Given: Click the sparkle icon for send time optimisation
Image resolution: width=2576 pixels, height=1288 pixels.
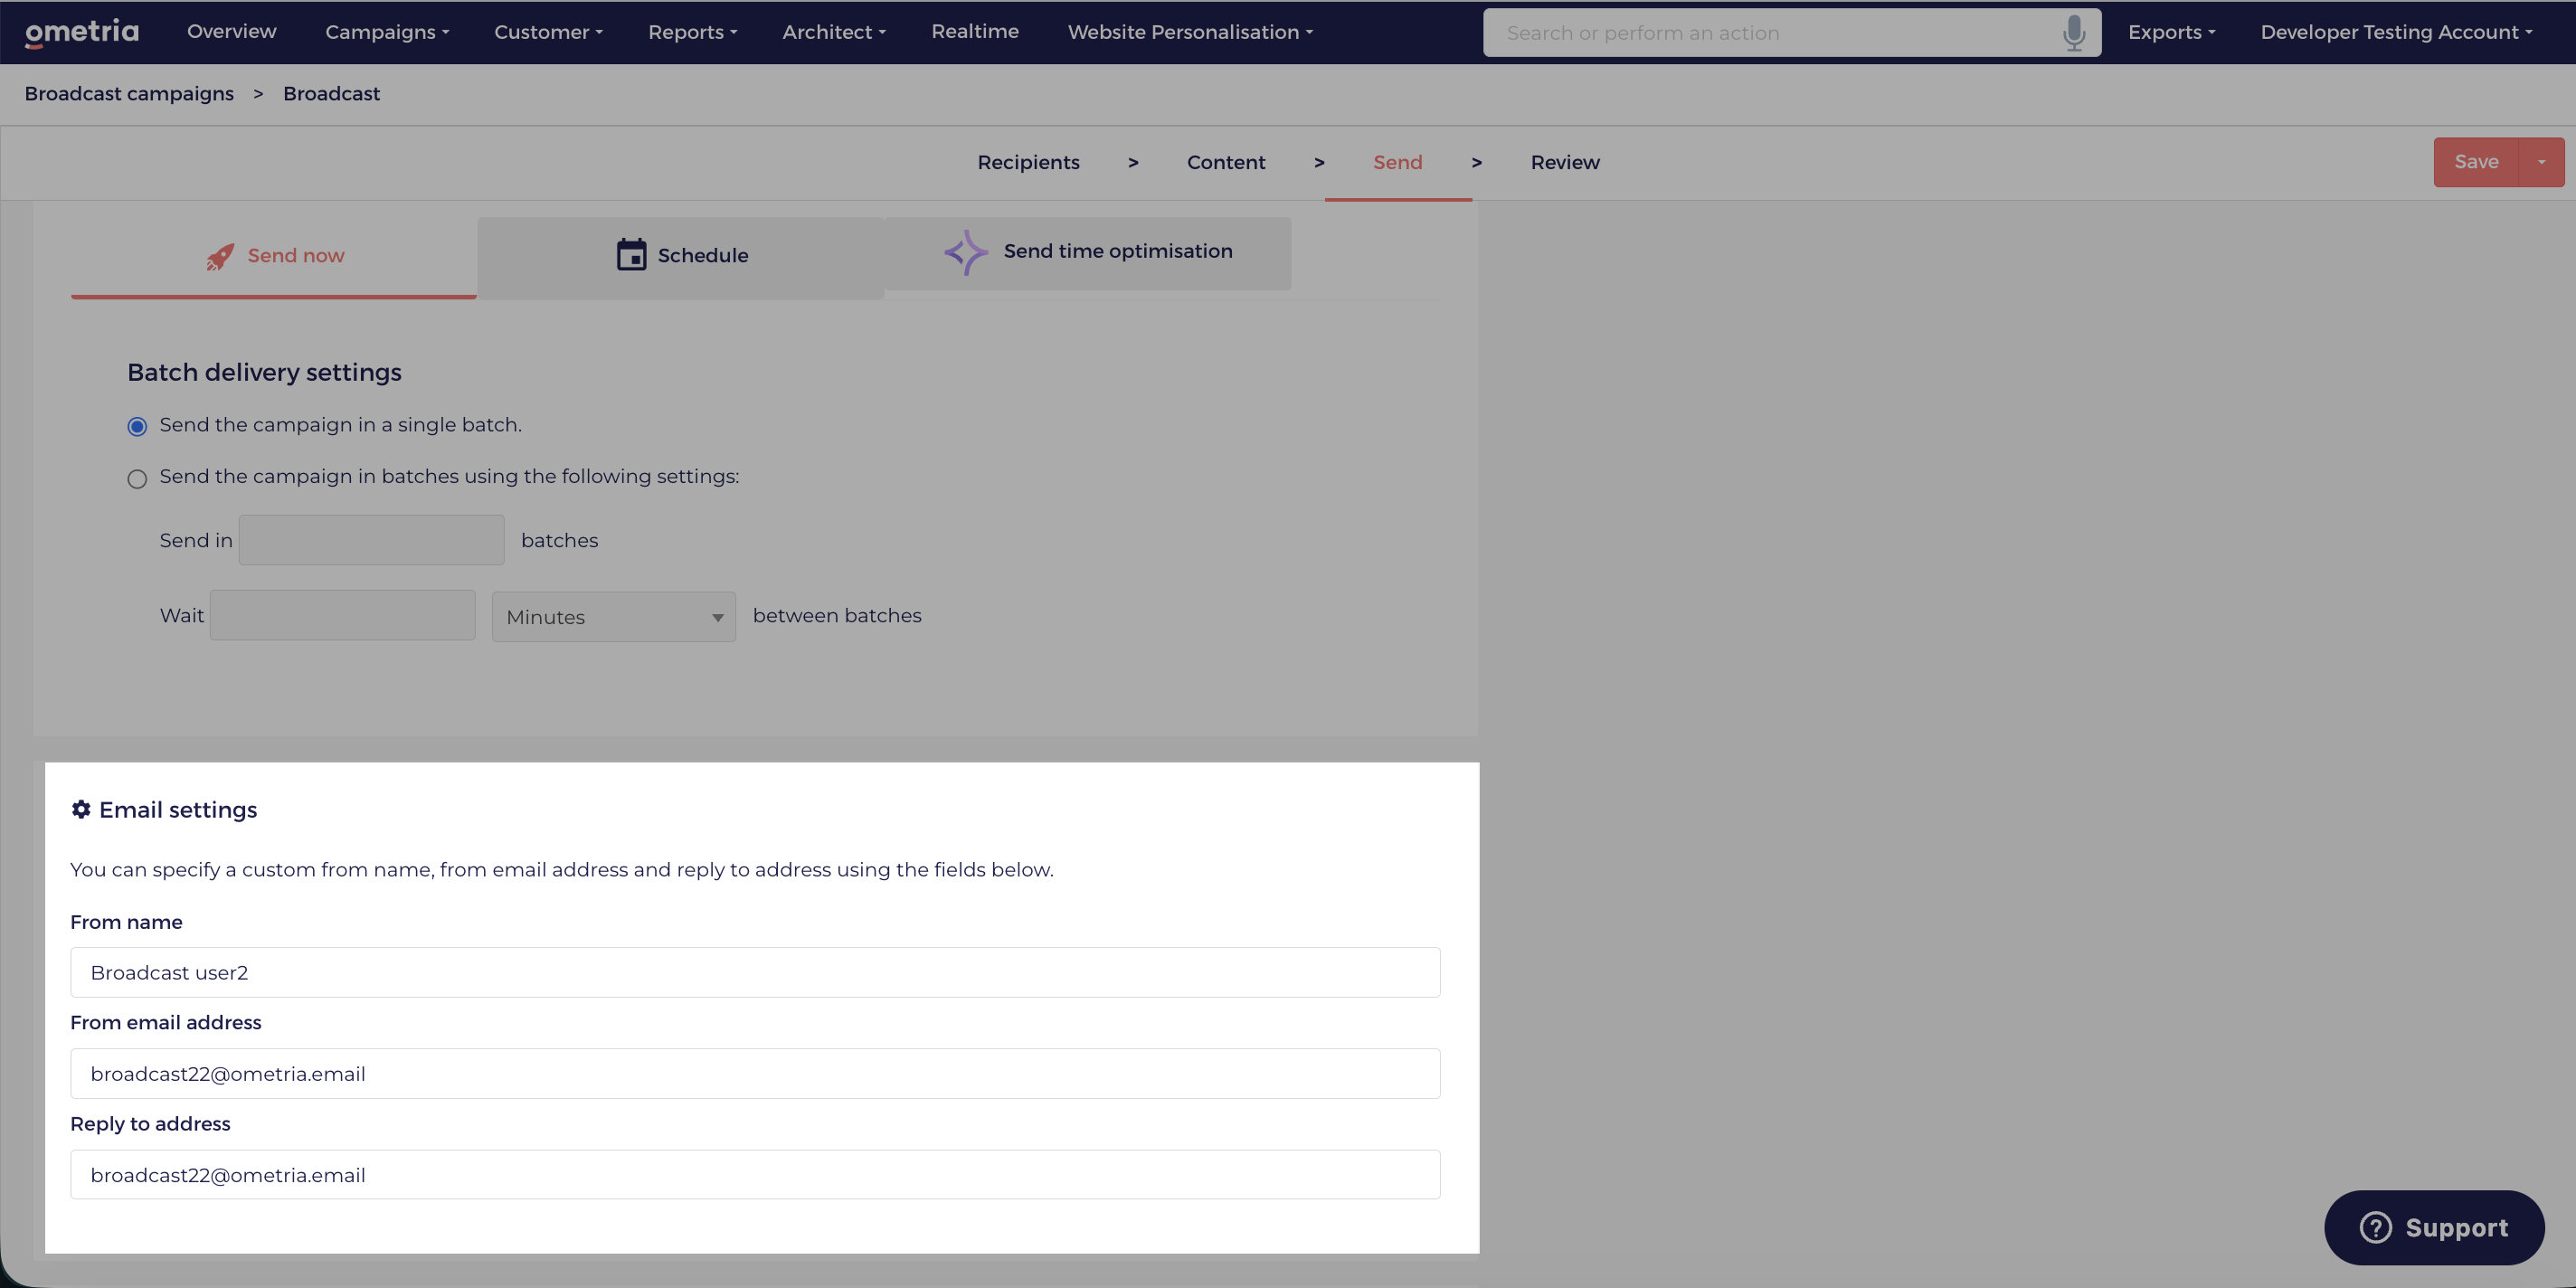Looking at the screenshot, I should [965, 252].
